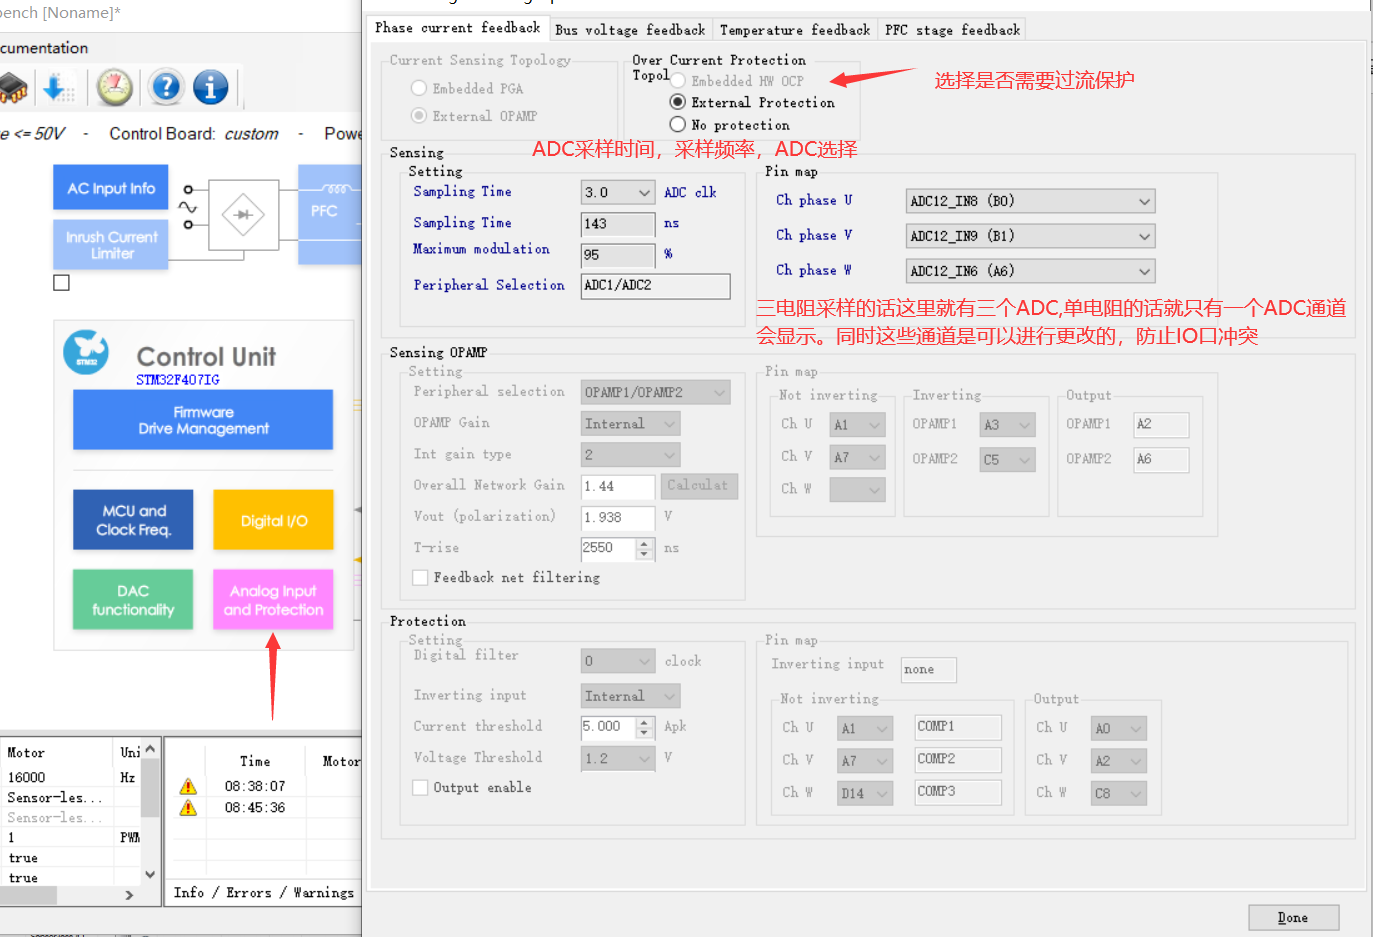Click horizontal scrollbar of motor parameter list

pyautogui.click(x=70, y=895)
